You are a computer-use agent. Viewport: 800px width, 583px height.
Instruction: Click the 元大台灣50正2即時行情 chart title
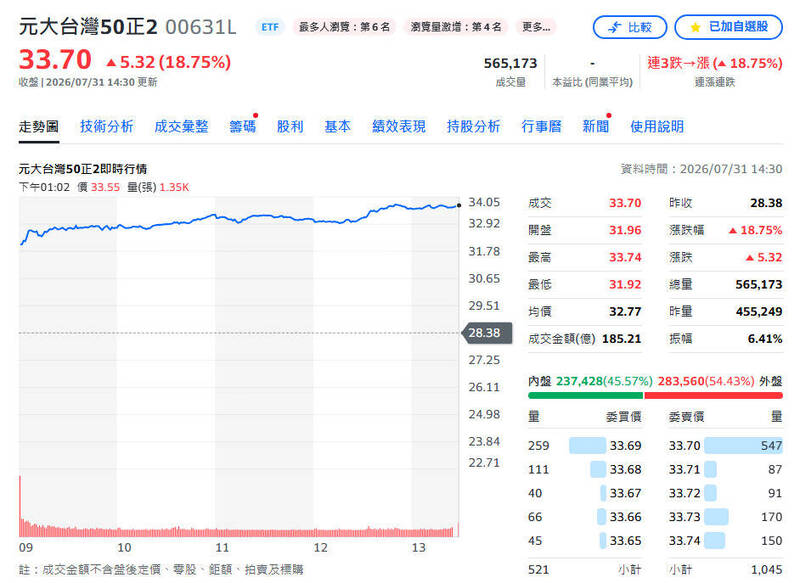[83, 169]
